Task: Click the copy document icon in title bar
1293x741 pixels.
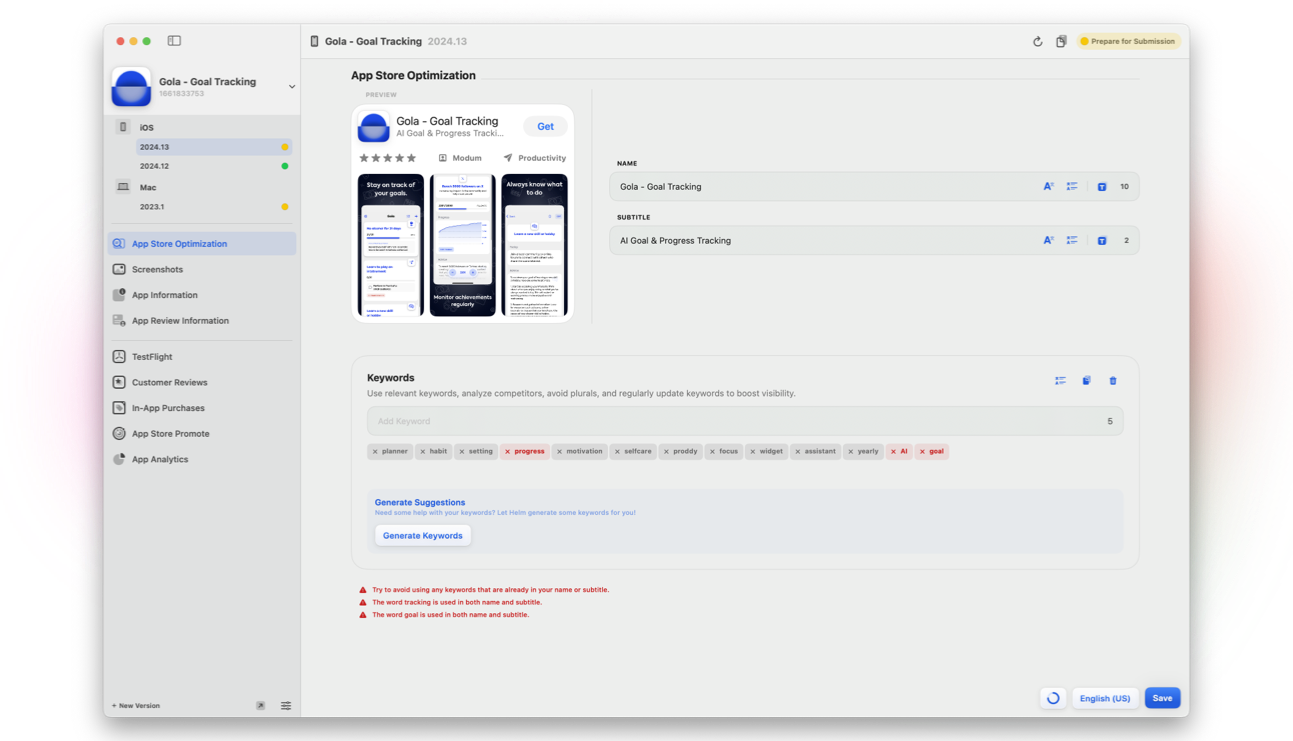Action: [1061, 42]
